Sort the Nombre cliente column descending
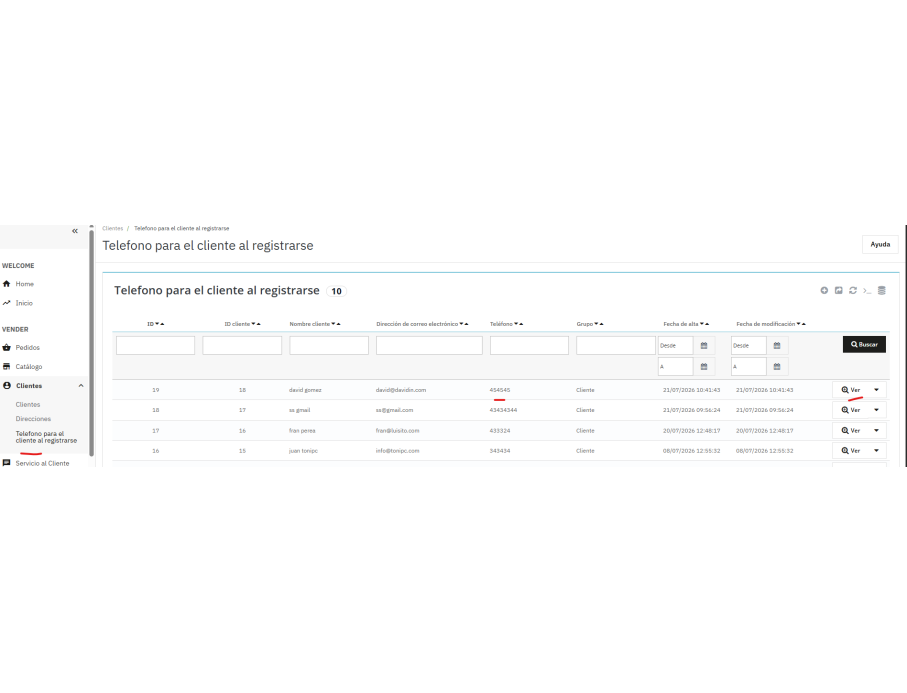 pos(333,324)
